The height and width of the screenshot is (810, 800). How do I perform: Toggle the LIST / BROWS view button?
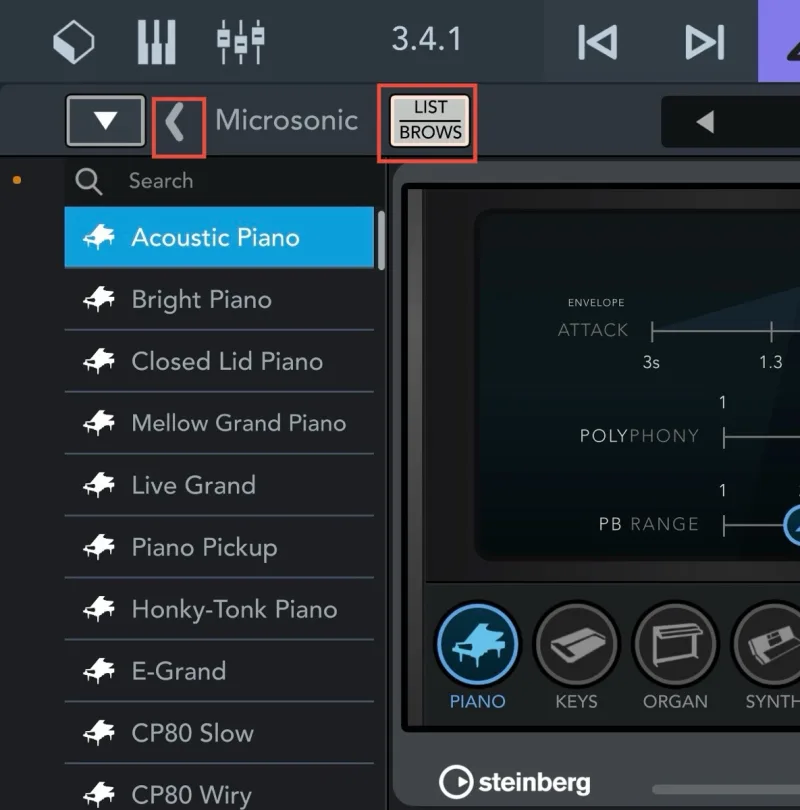coord(430,121)
